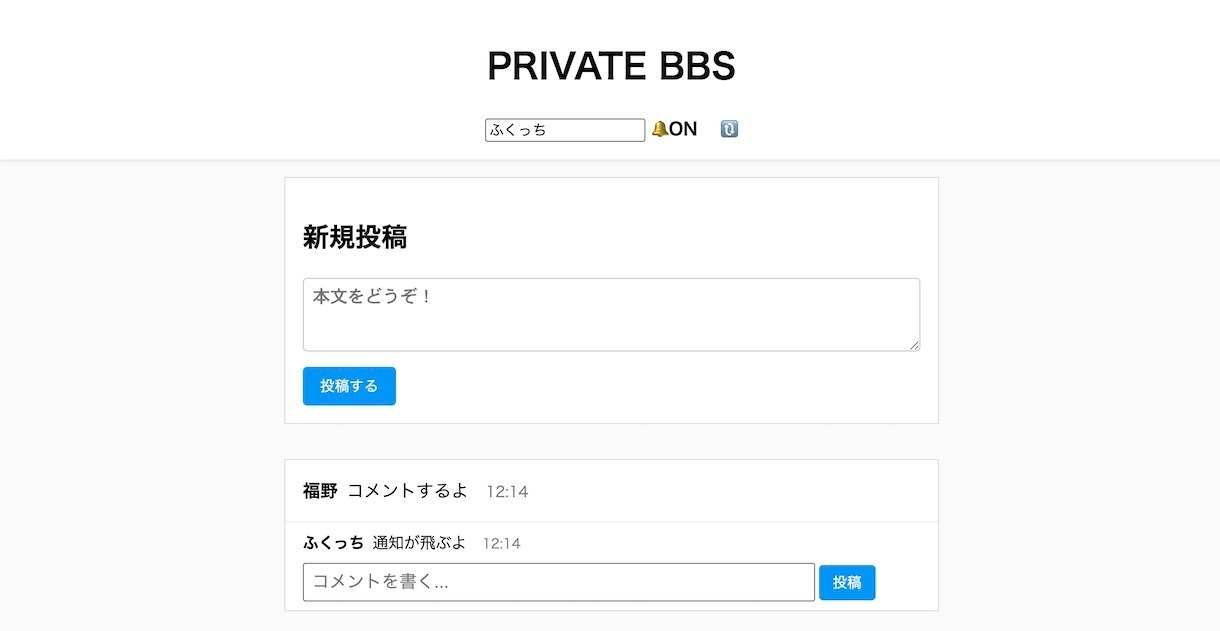Post the comment with 投稿 button

(847, 582)
